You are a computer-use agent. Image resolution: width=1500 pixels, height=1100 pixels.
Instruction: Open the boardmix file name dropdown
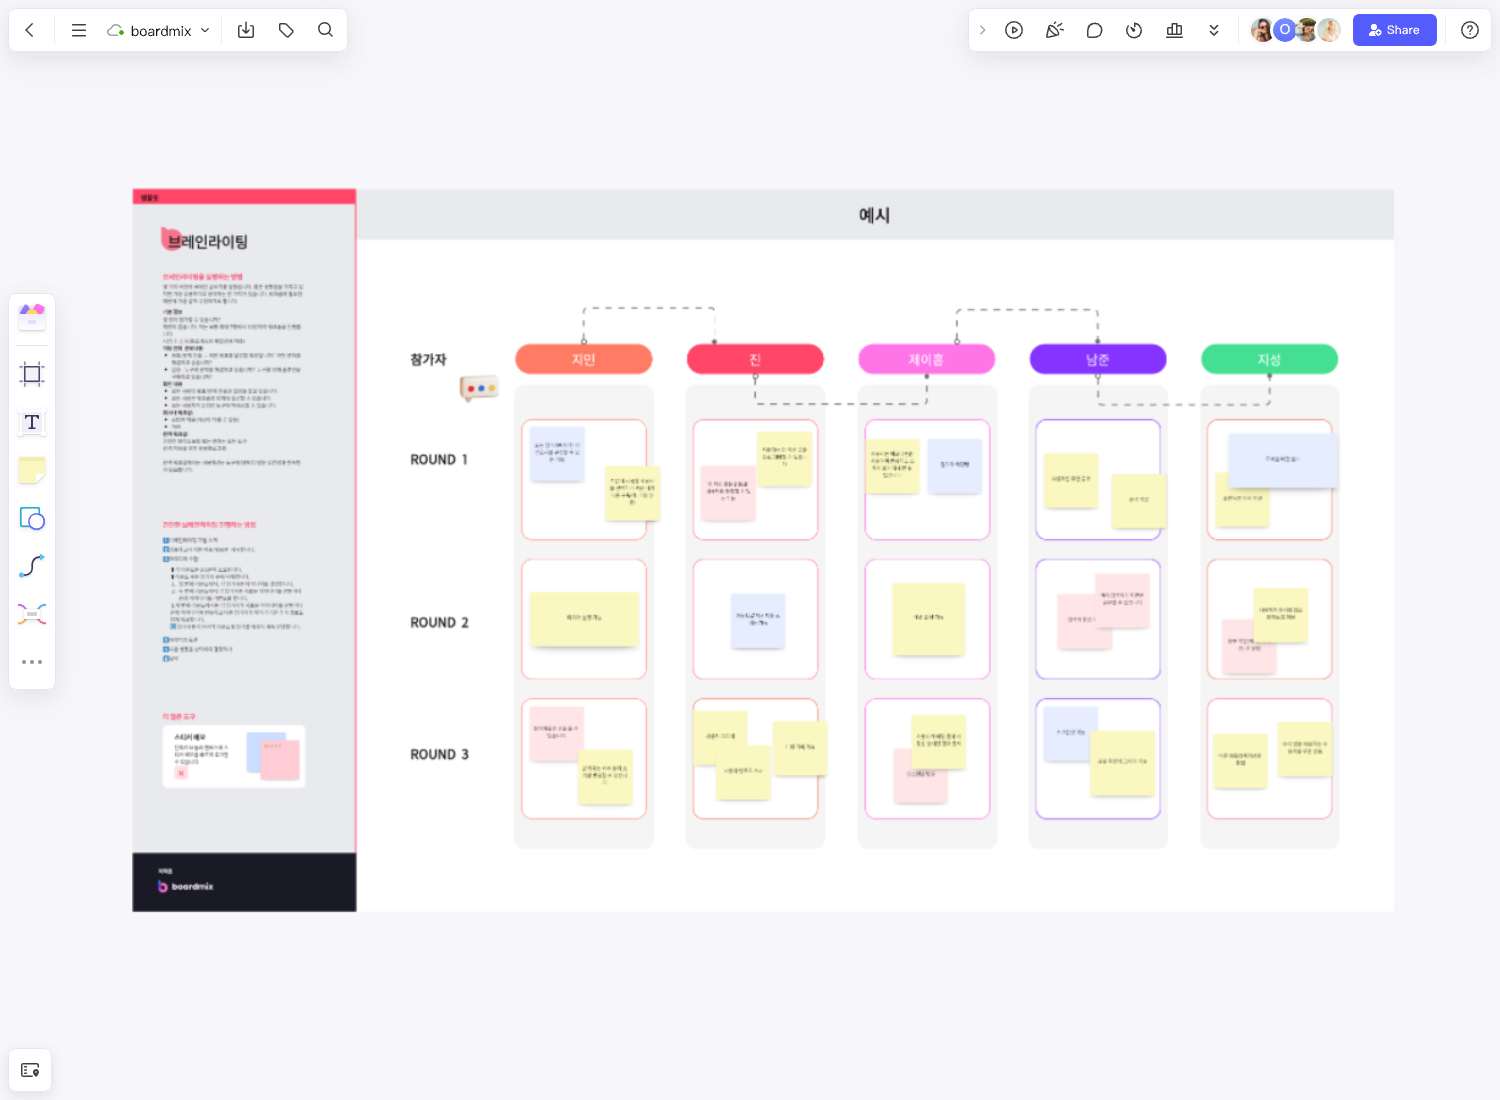pos(159,30)
